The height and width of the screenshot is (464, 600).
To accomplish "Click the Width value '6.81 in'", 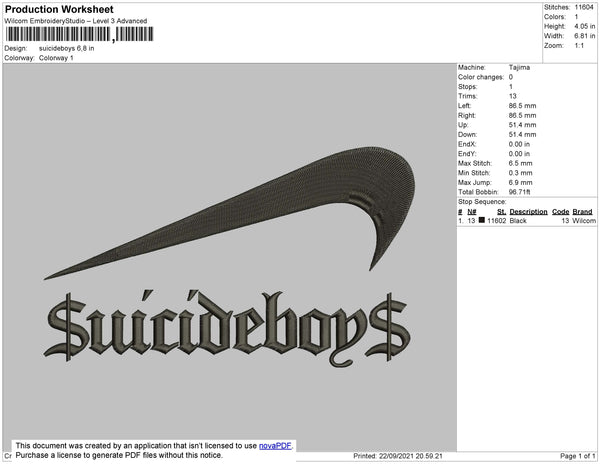I will point(585,36).
